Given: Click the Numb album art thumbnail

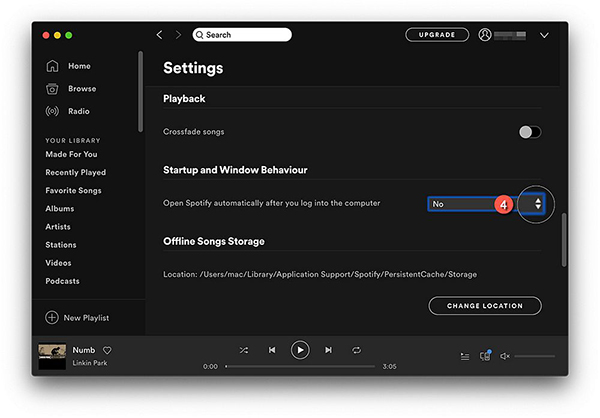Looking at the screenshot, I should 52,356.
